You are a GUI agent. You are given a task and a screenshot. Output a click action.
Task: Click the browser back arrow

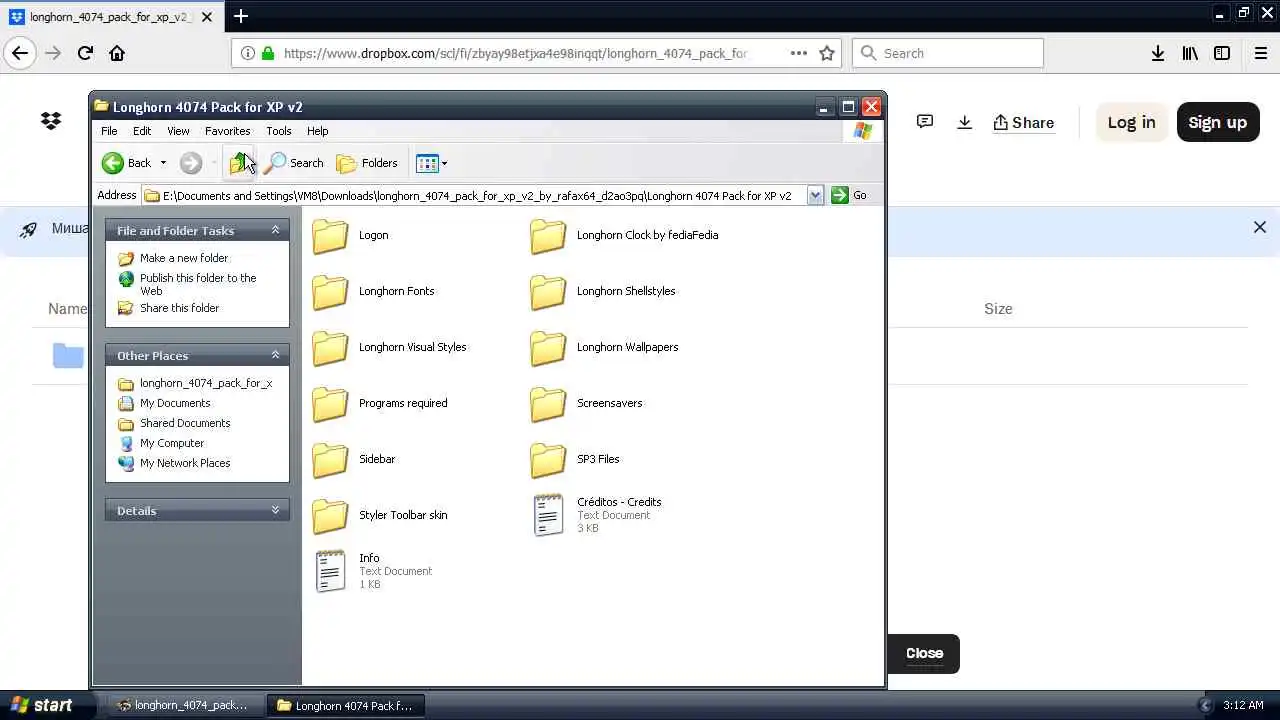(20, 53)
